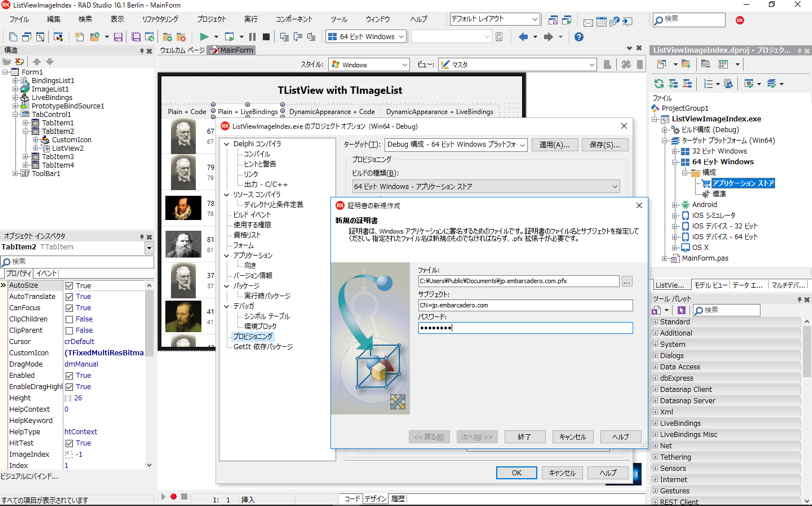Image resolution: width=812 pixels, height=506 pixels.
Task: Click the Tool Palette vertical scrollbar
Action: [x=807, y=409]
